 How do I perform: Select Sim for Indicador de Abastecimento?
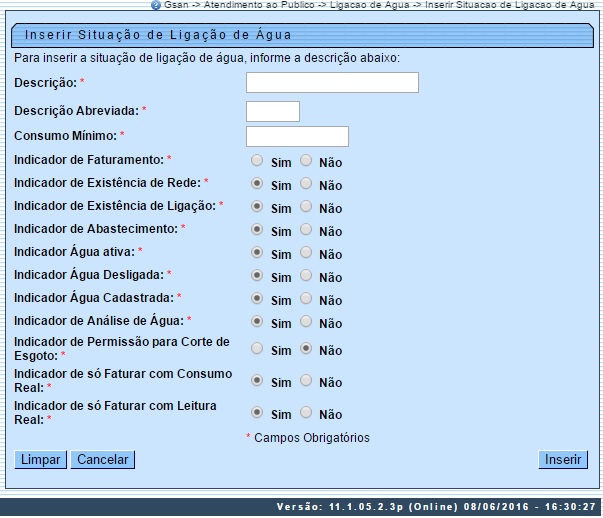tap(258, 230)
